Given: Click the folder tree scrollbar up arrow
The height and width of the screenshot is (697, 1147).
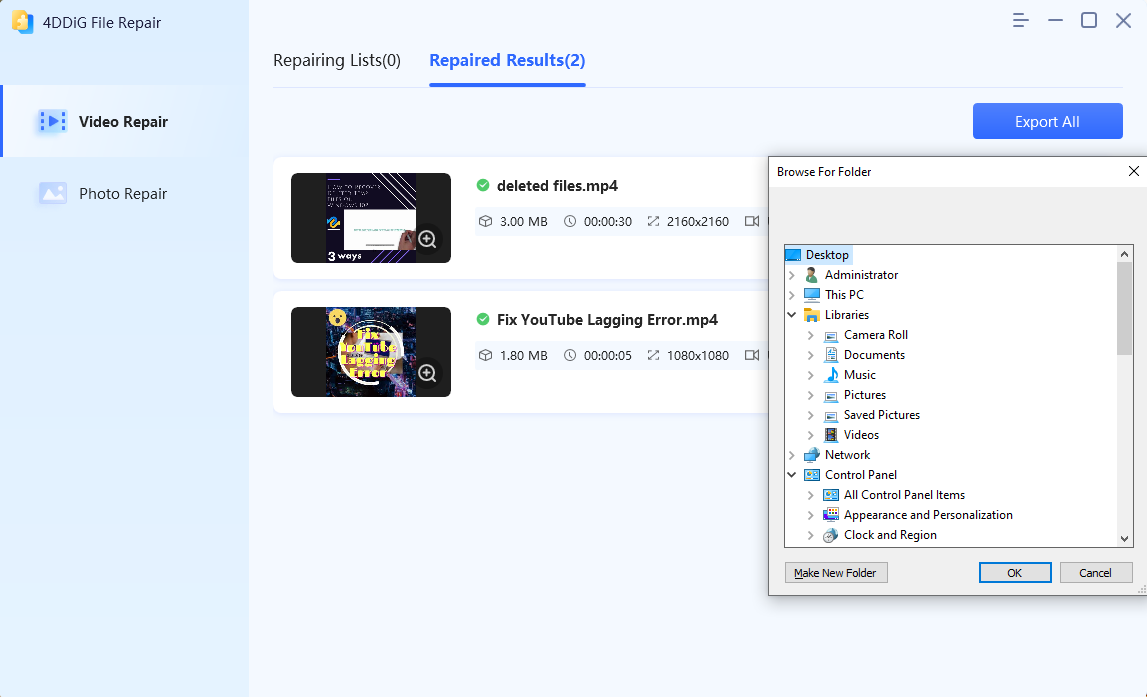Looking at the screenshot, I should (1124, 254).
